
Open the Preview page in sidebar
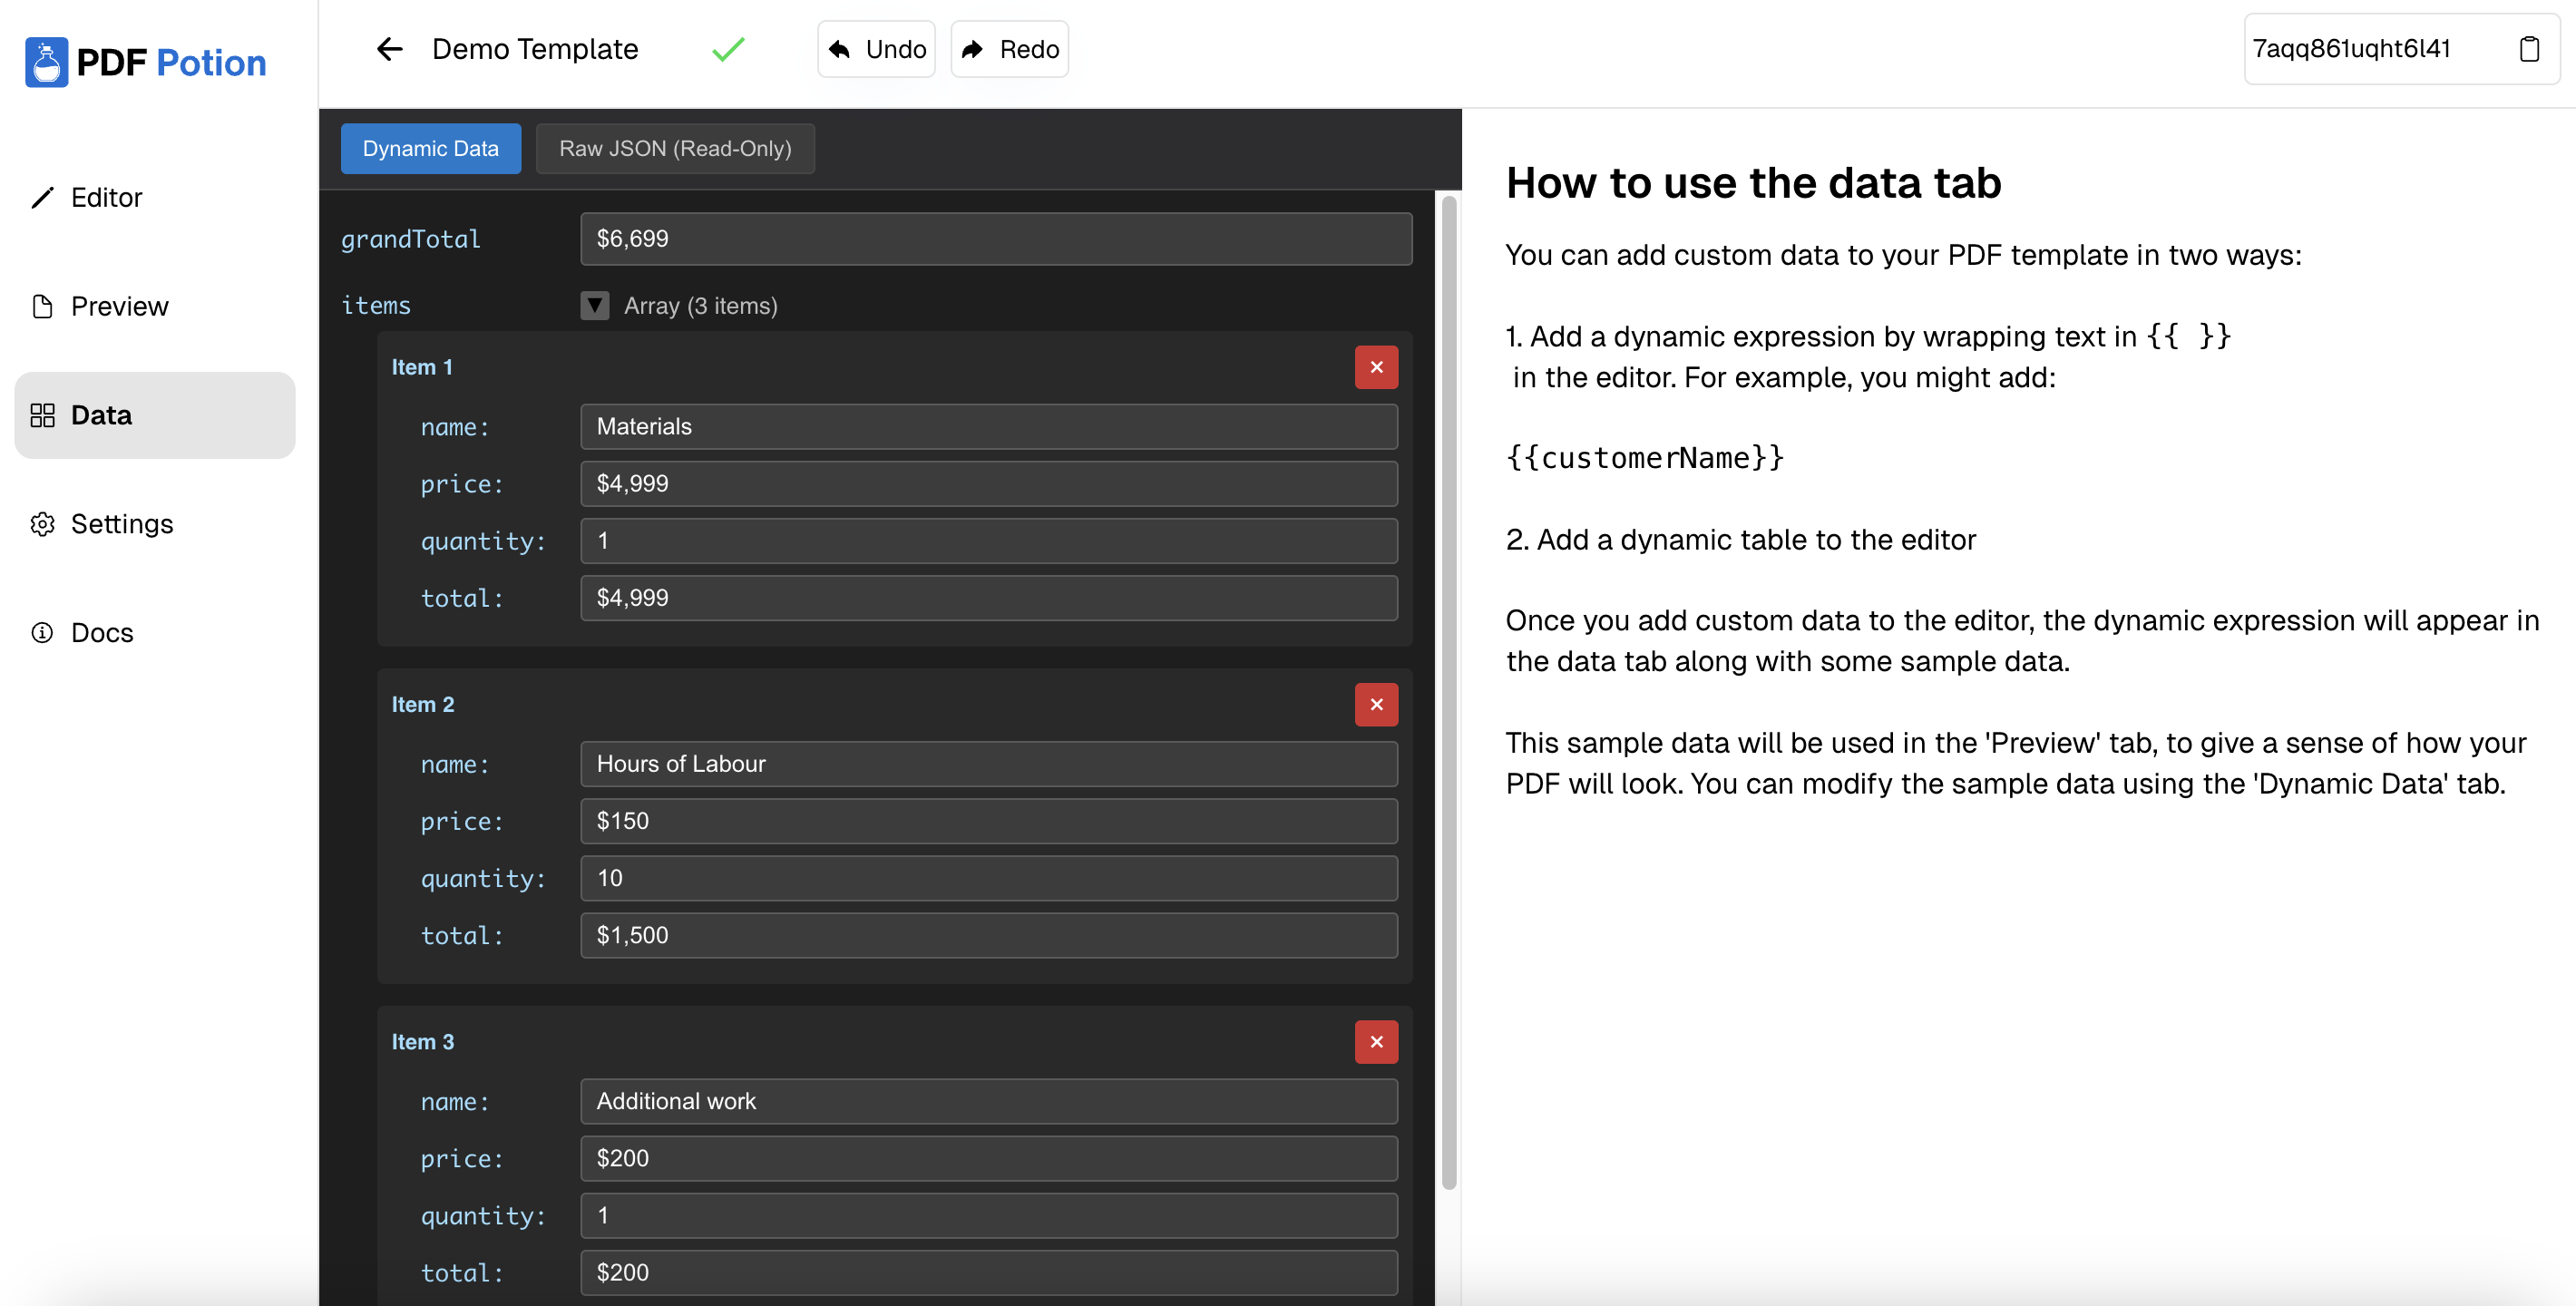point(118,306)
